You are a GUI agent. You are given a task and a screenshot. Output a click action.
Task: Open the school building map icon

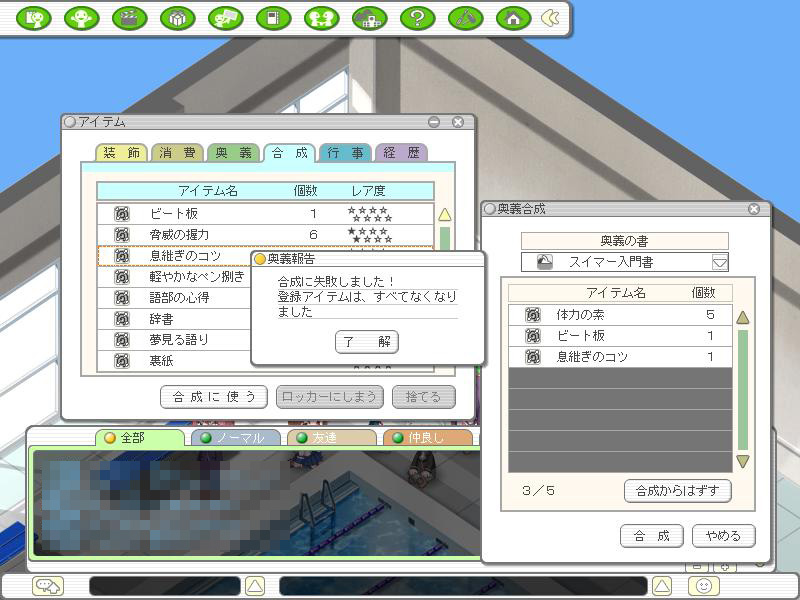point(369,19)
